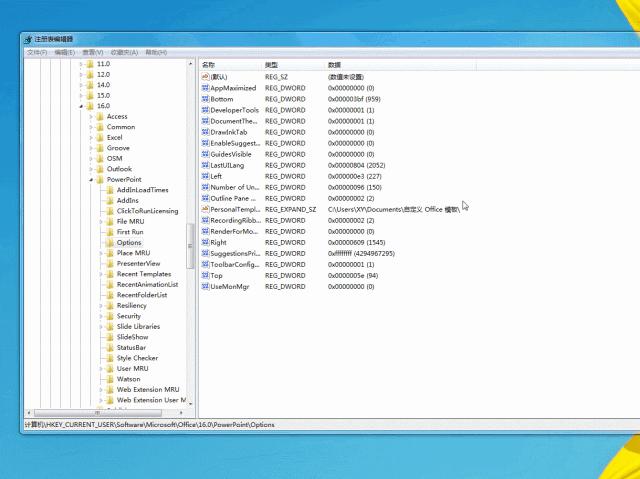Select the StatusBar key

(131, 348)
